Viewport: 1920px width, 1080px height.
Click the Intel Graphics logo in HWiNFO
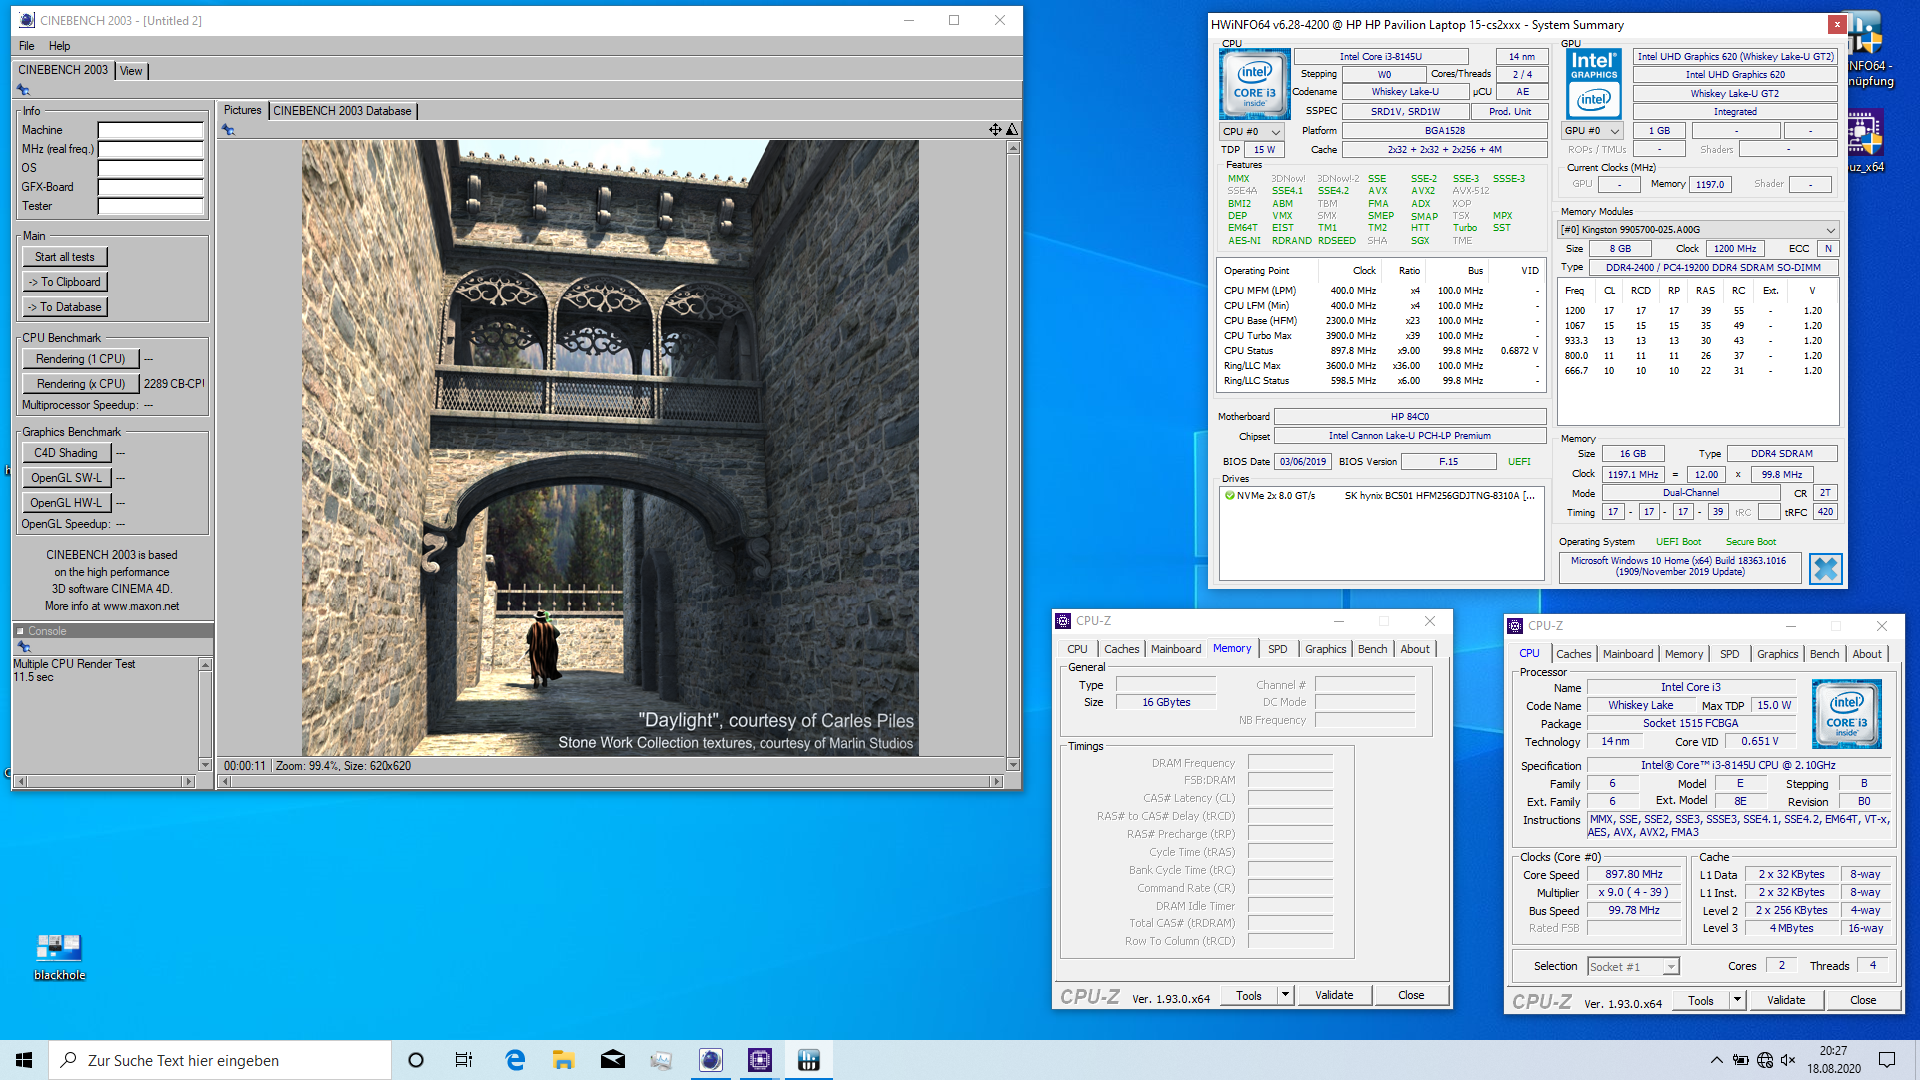pyautogui.click(x=1594, y=85)
